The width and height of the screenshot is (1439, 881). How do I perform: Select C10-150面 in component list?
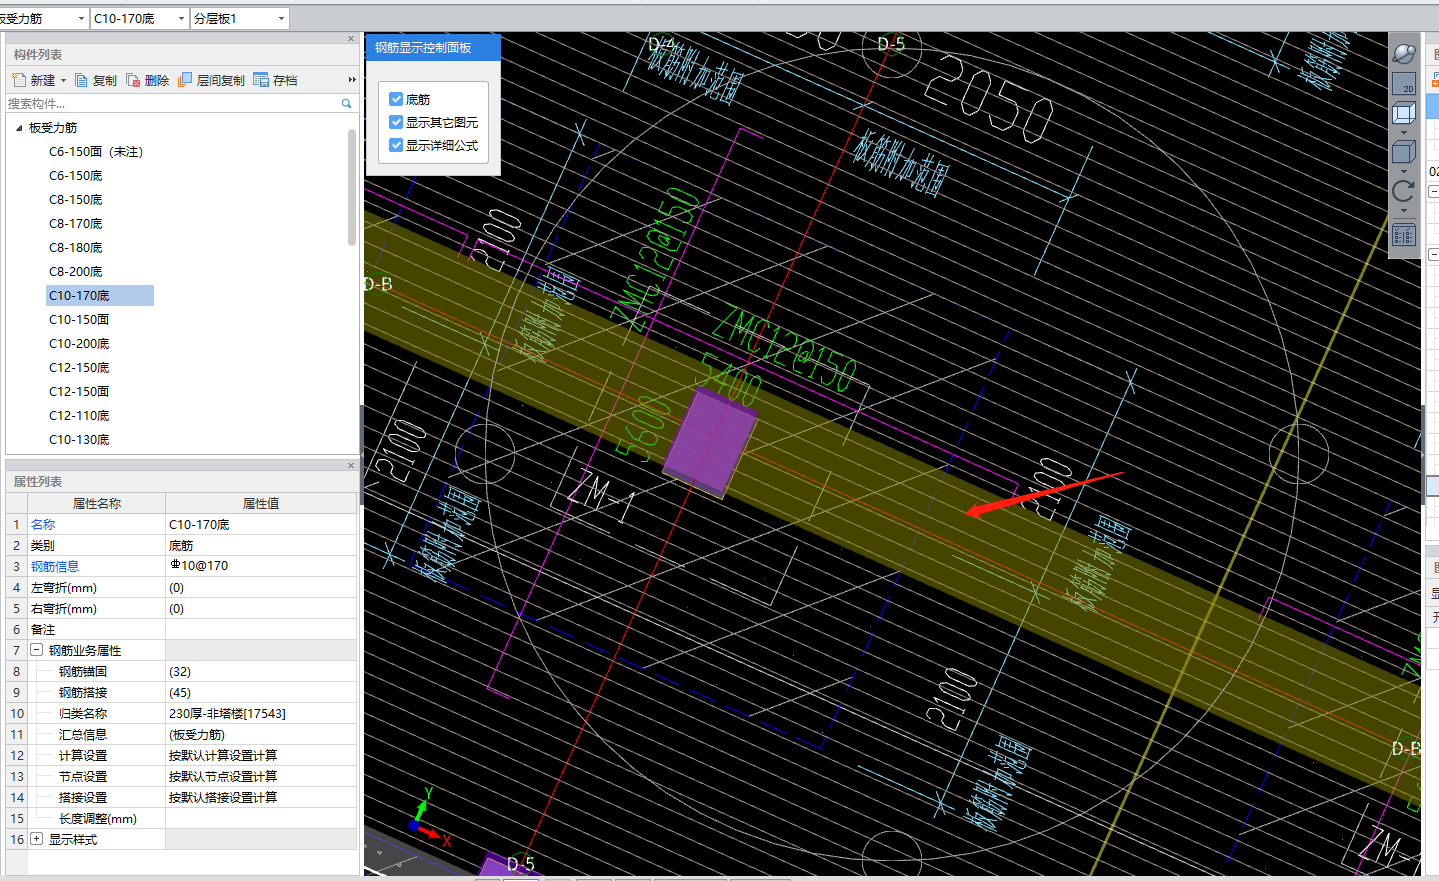coord(79,320)
